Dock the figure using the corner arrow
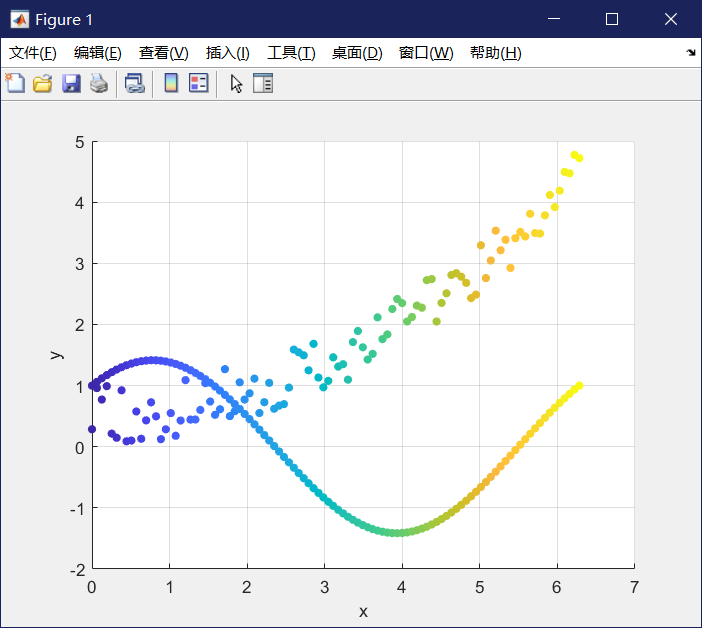 [x=691, y=53]
